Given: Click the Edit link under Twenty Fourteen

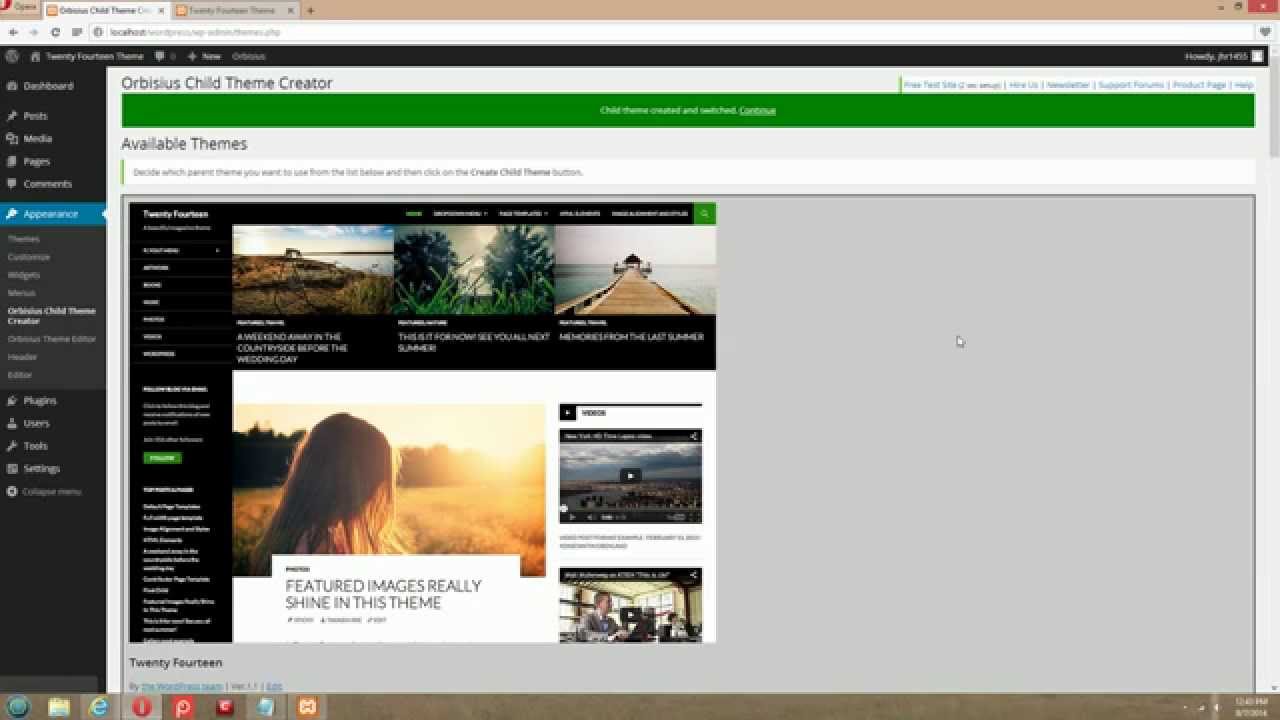Looking at the screenshot, I should point(274,686).
